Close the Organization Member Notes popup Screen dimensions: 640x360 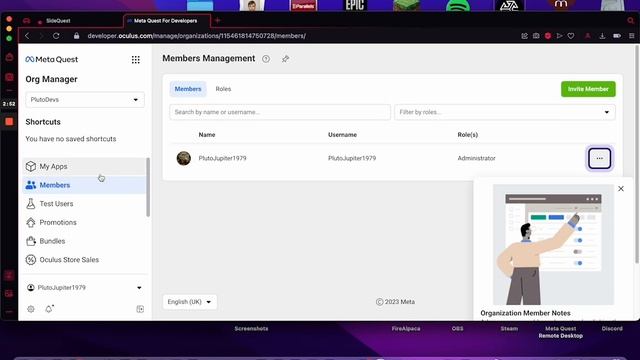click(x=621, y=189)
